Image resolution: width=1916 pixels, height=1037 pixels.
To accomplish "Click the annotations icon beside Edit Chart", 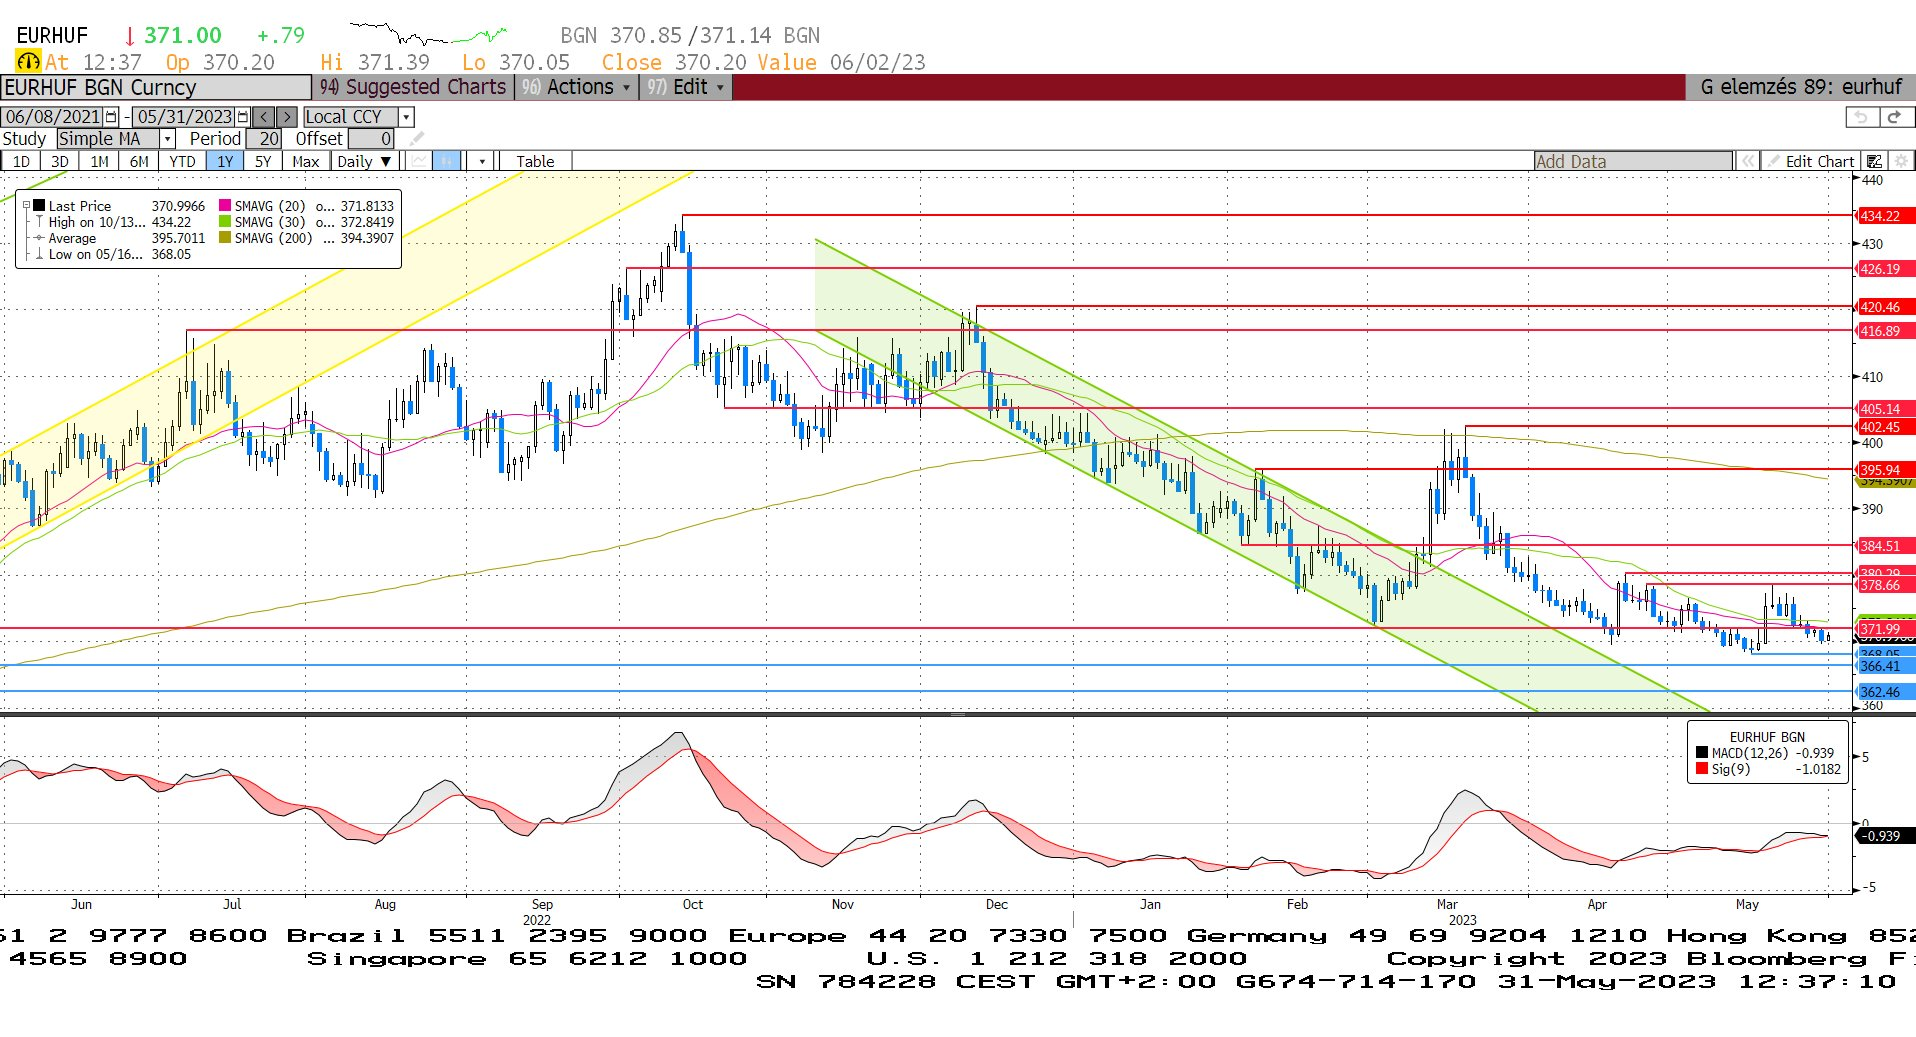I will tap(1875, 161).
